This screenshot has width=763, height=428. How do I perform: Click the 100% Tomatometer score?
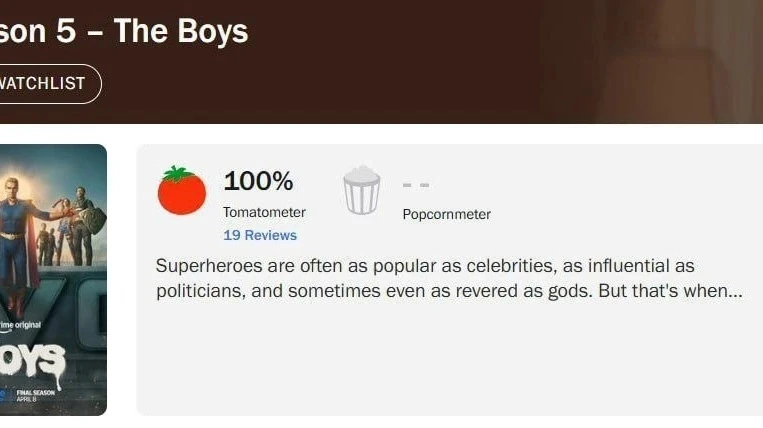click(x=258, y=181)
